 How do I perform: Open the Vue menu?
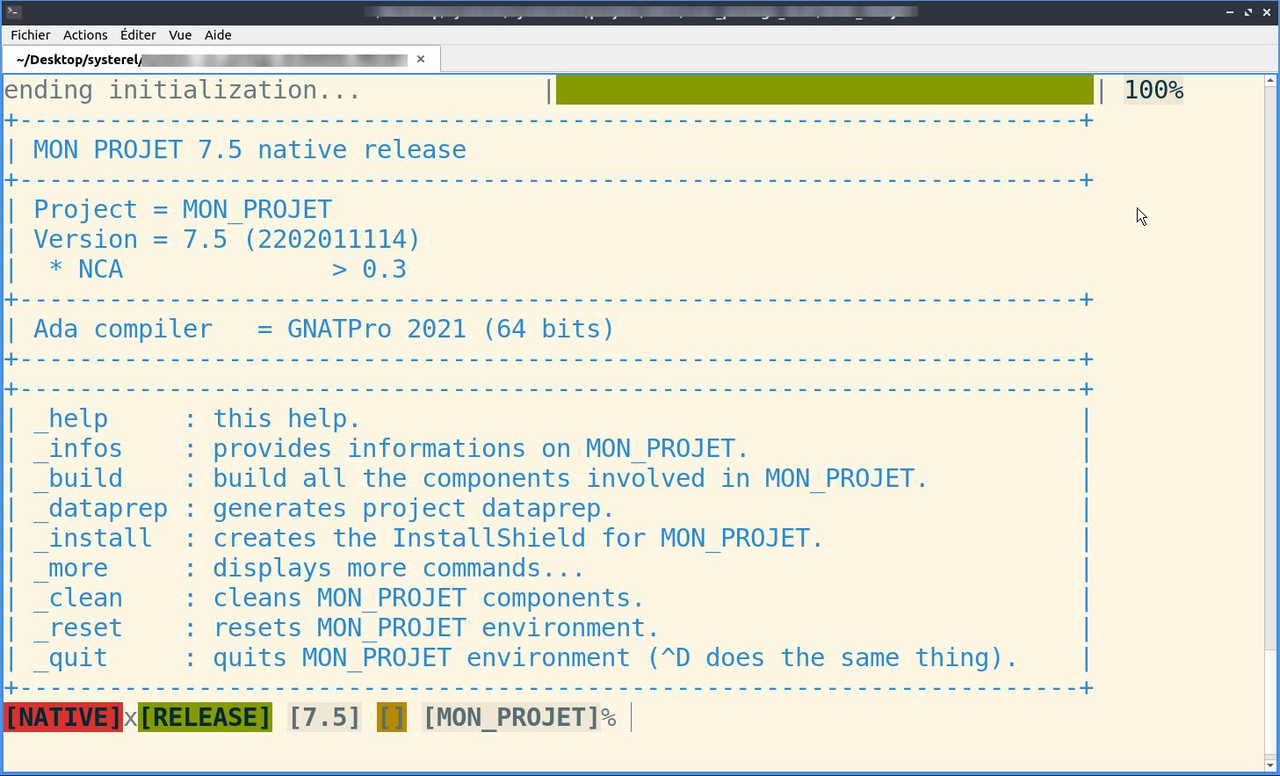click(180, 35)
